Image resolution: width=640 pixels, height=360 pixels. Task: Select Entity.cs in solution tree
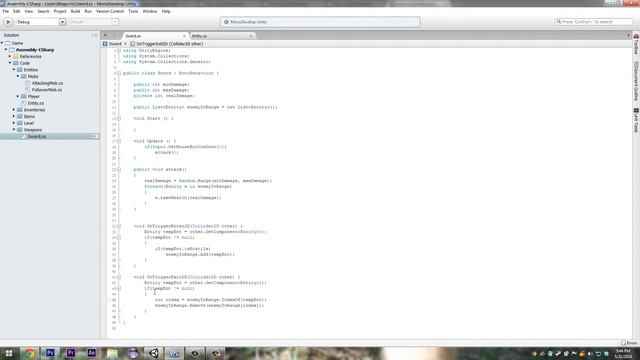coord(36,103)
